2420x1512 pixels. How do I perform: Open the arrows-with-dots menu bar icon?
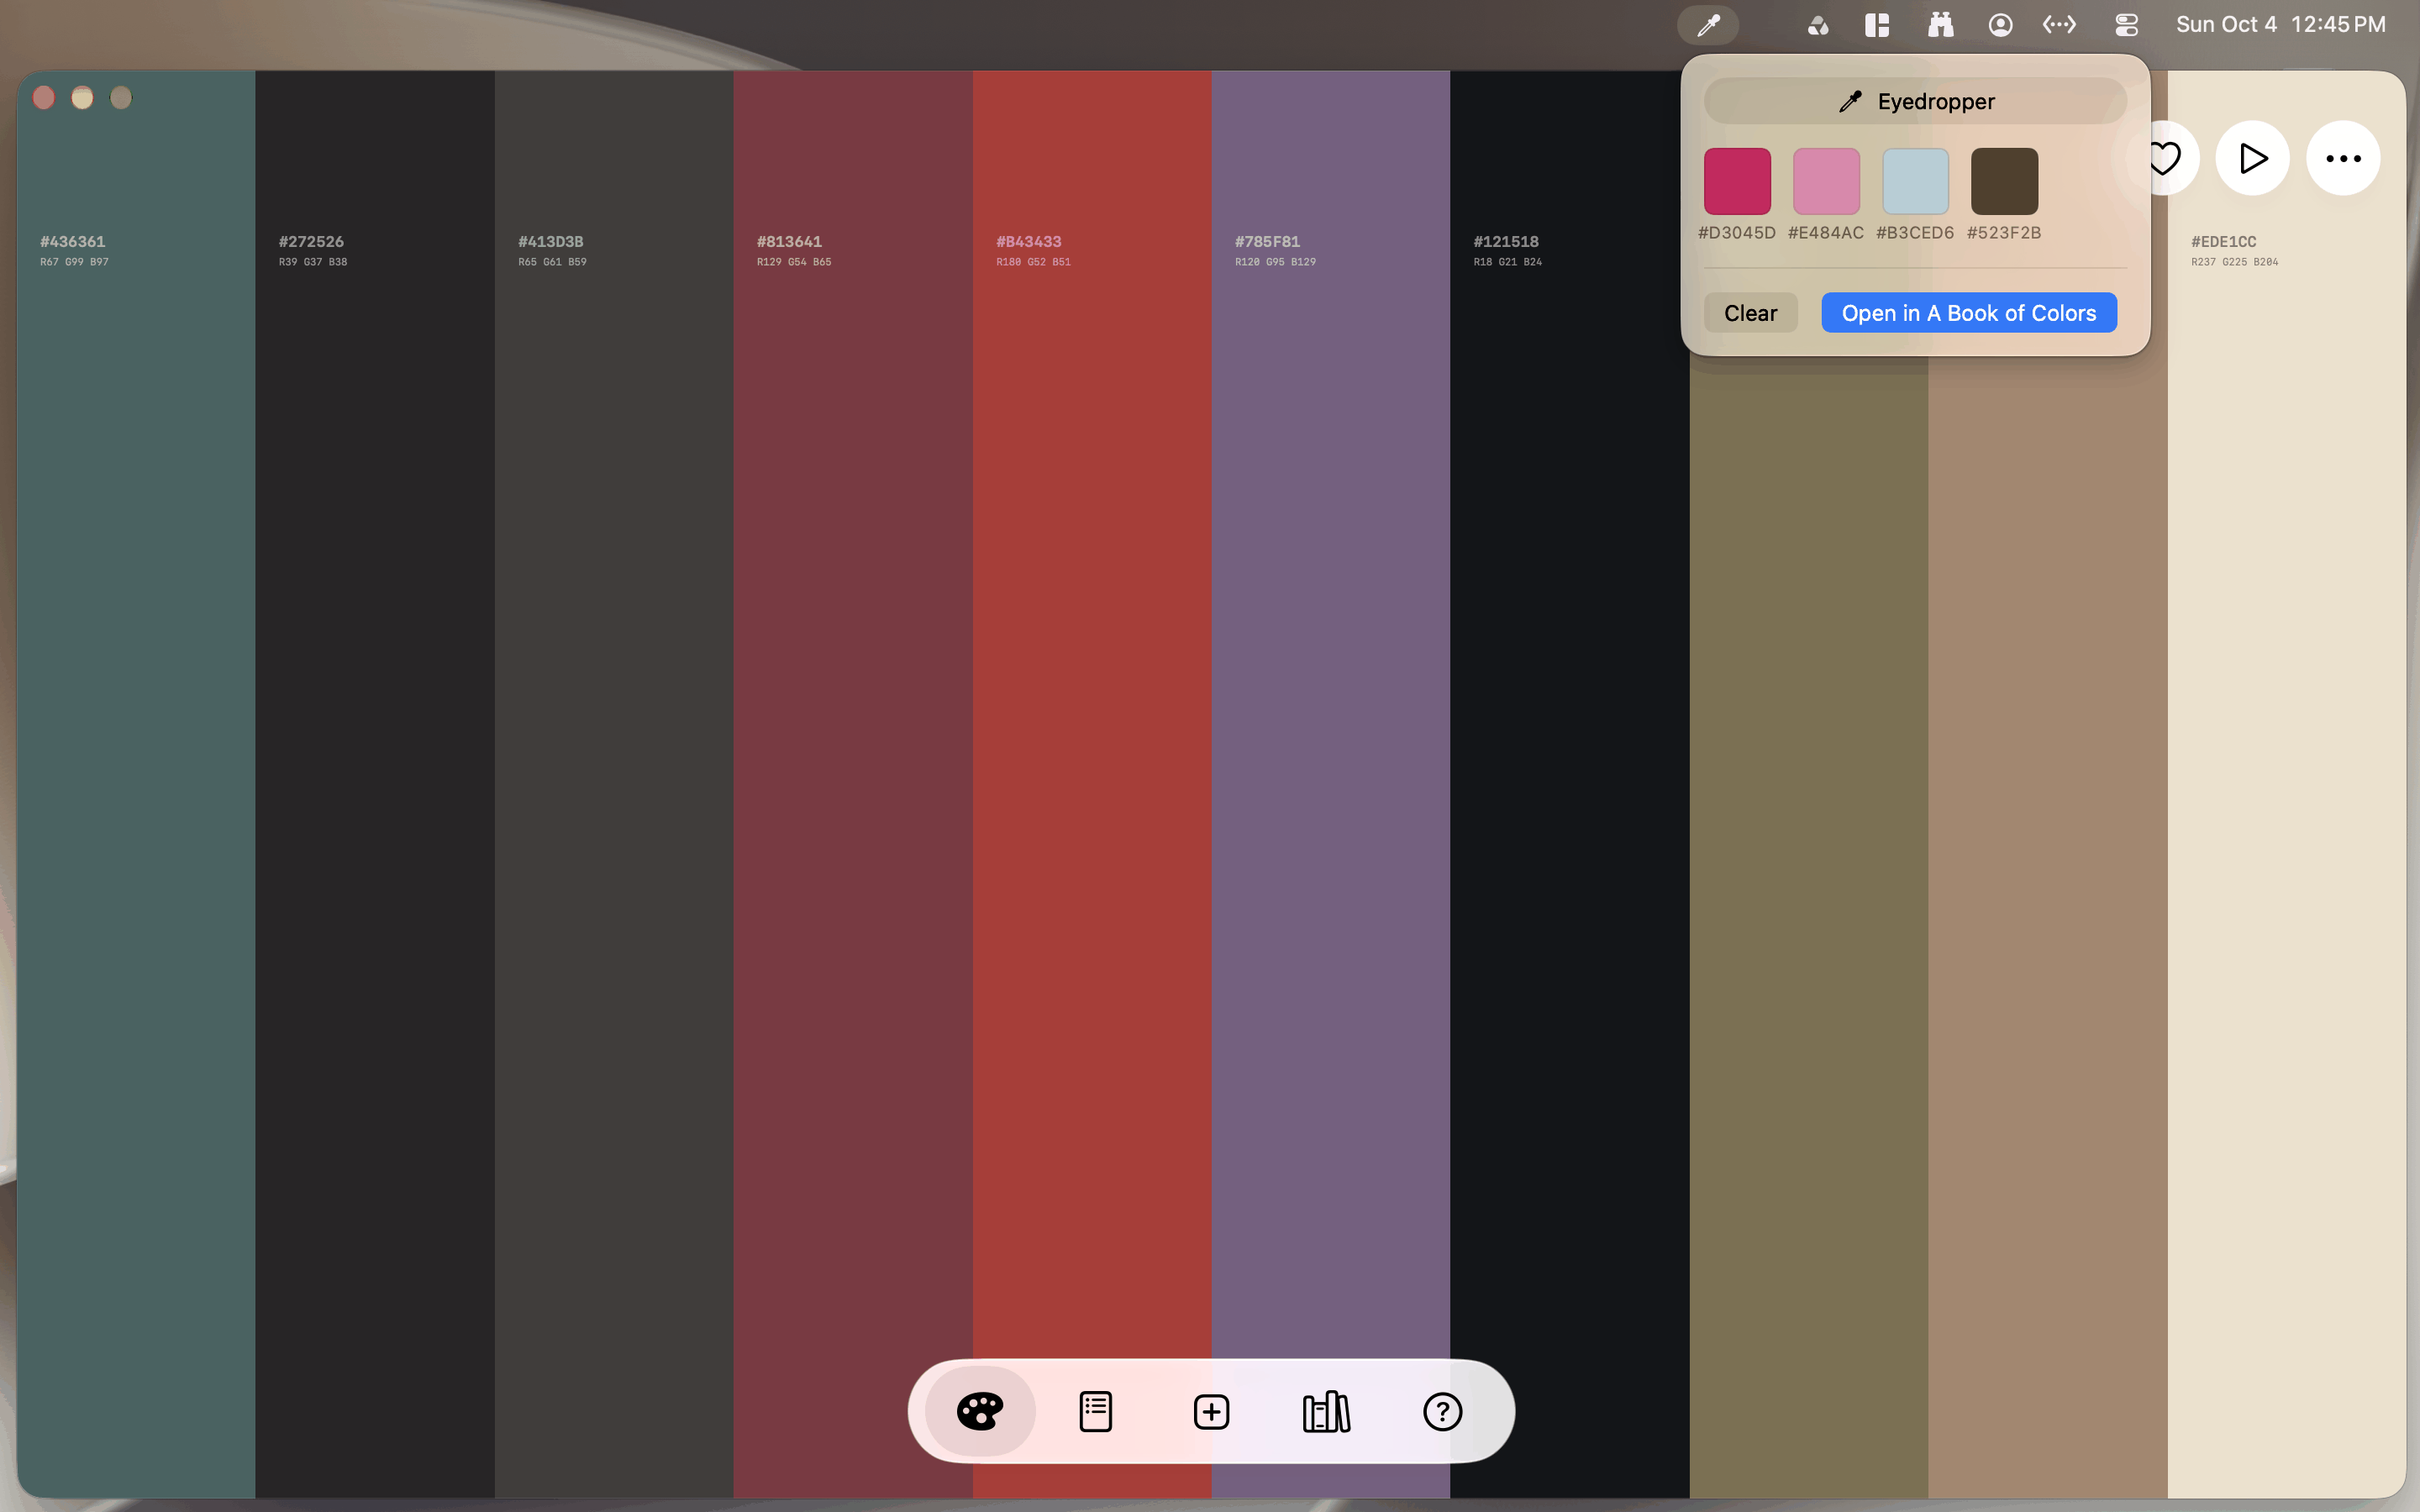coord(2059,25)
